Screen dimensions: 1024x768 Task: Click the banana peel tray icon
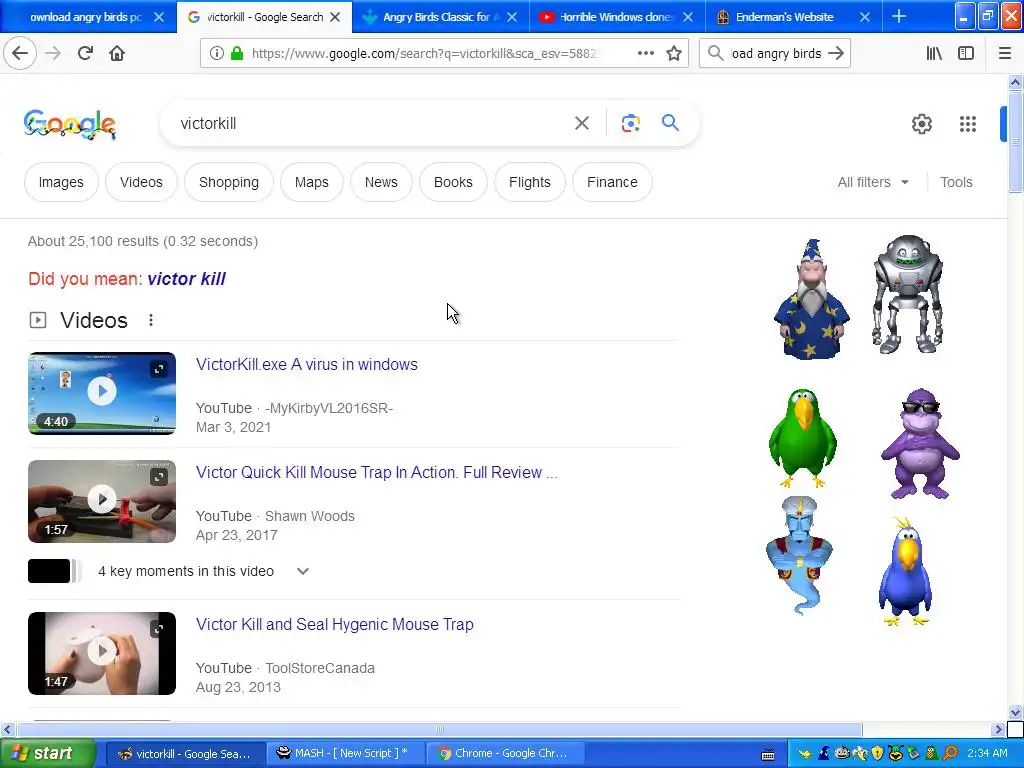tap(859, 753)
